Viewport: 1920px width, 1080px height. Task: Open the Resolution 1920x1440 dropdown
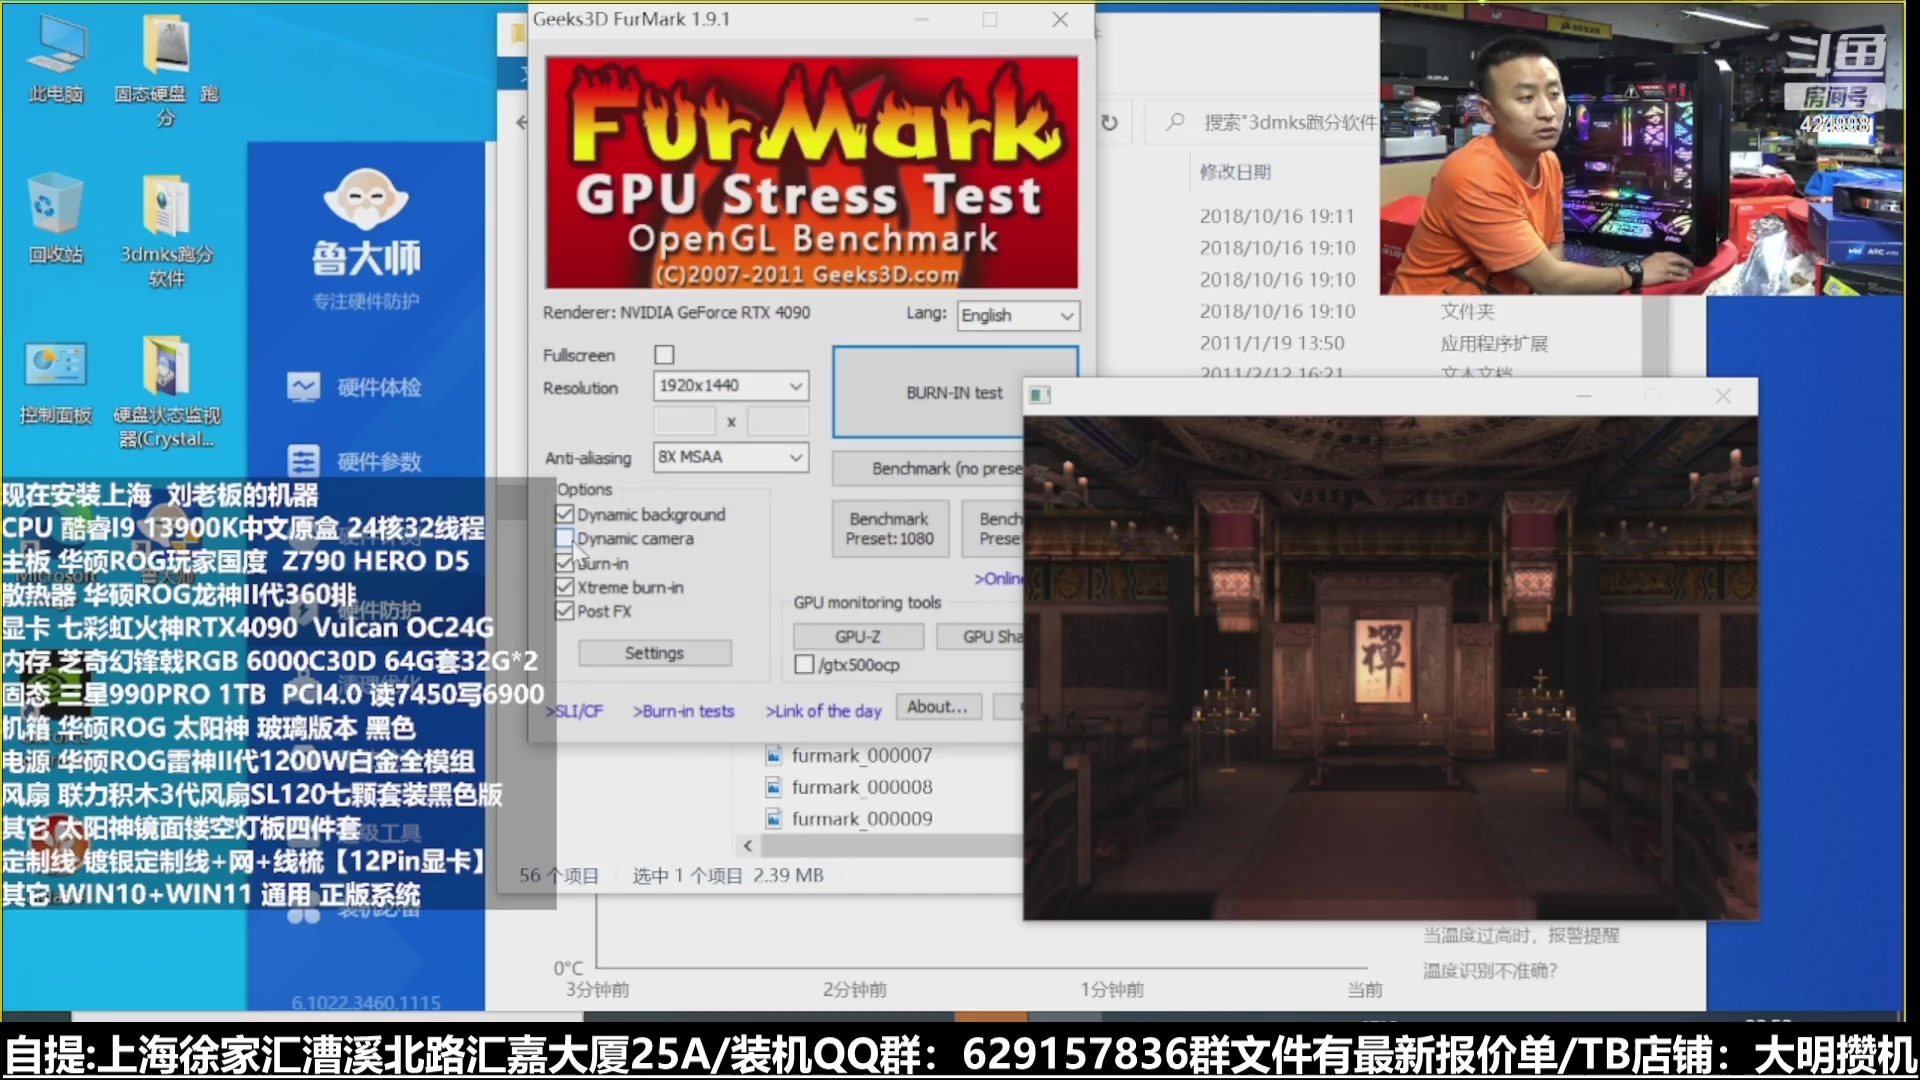730,386
